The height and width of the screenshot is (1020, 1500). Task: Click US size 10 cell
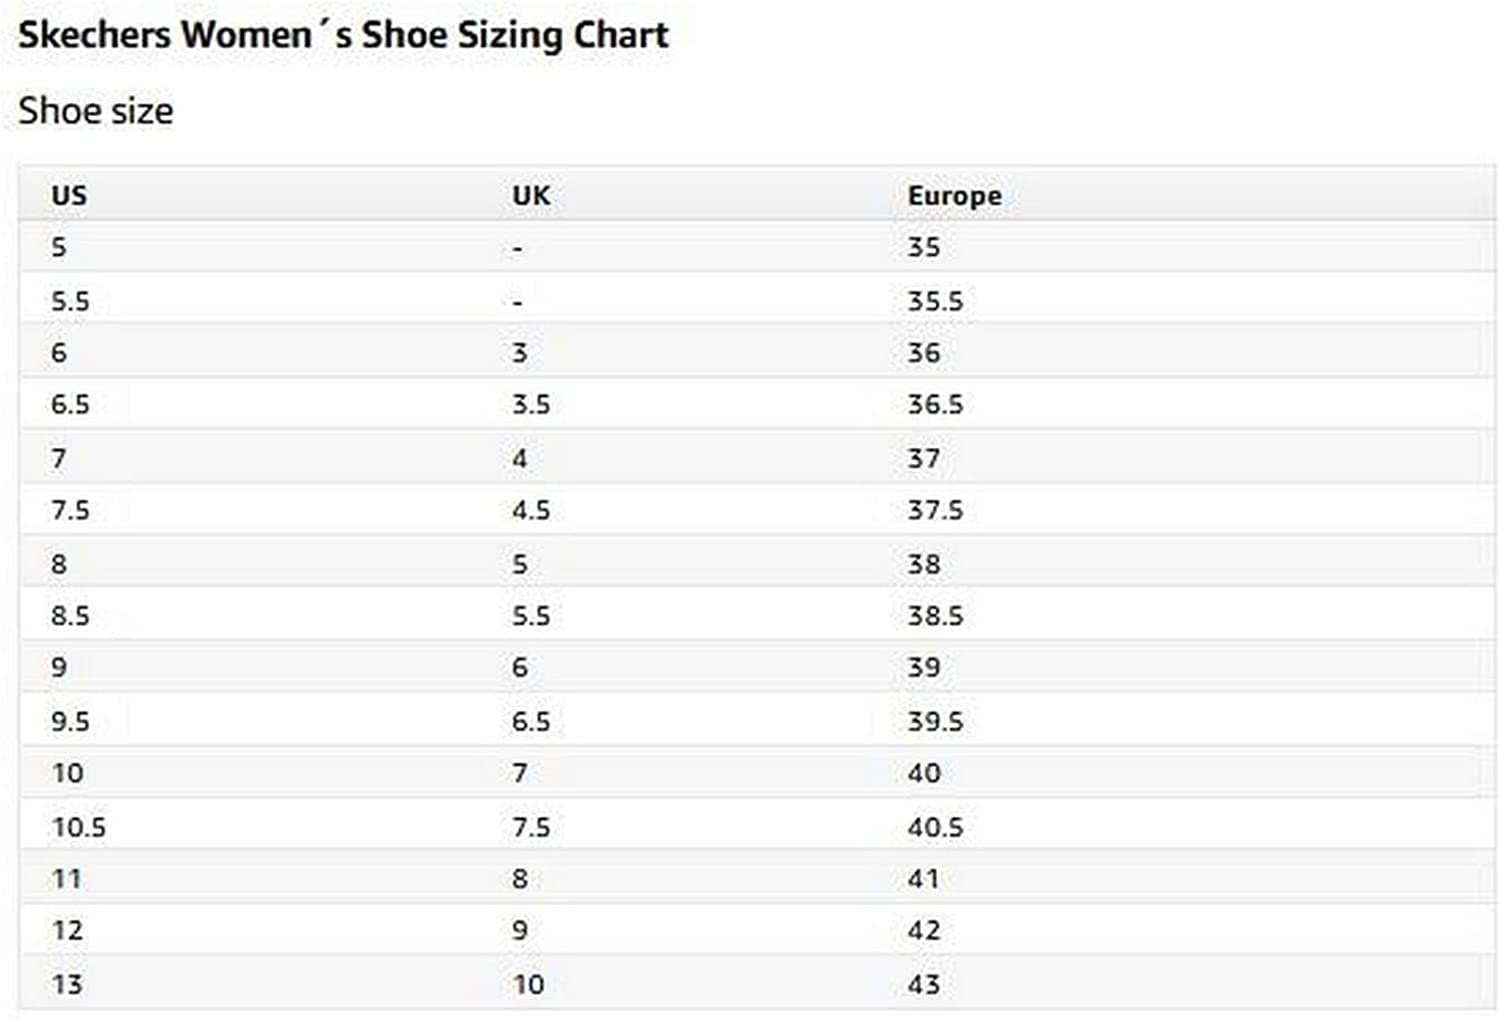pyautogui.click(x=68, y=773)
